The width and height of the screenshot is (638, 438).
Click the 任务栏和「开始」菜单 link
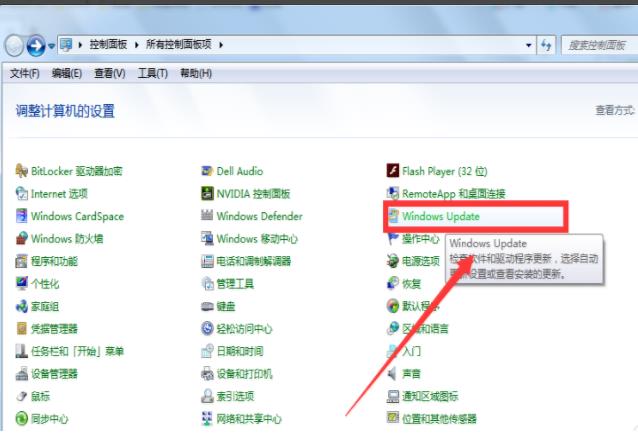[77, 351]
